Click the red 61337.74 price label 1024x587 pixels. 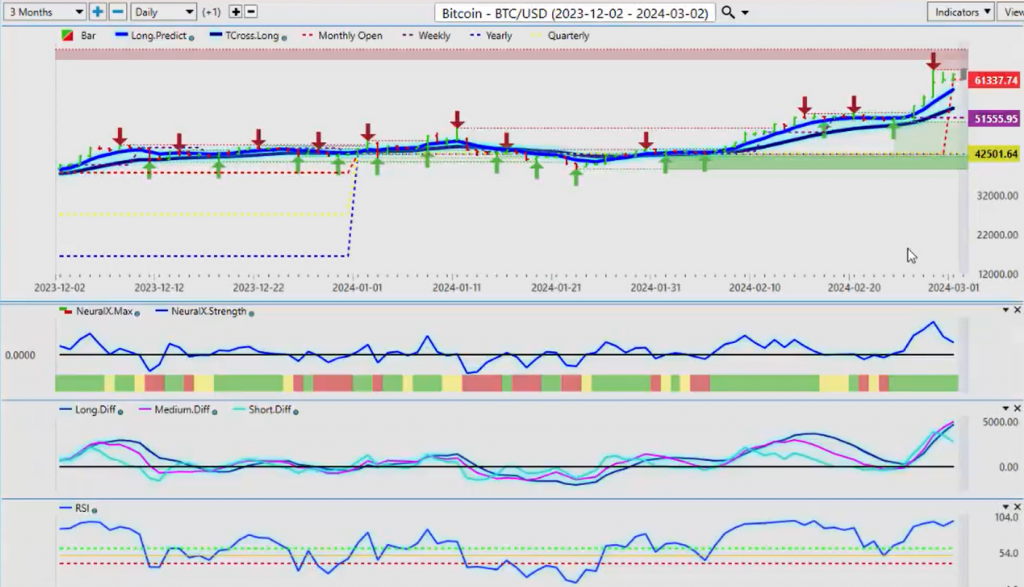[x=994, y=80]
